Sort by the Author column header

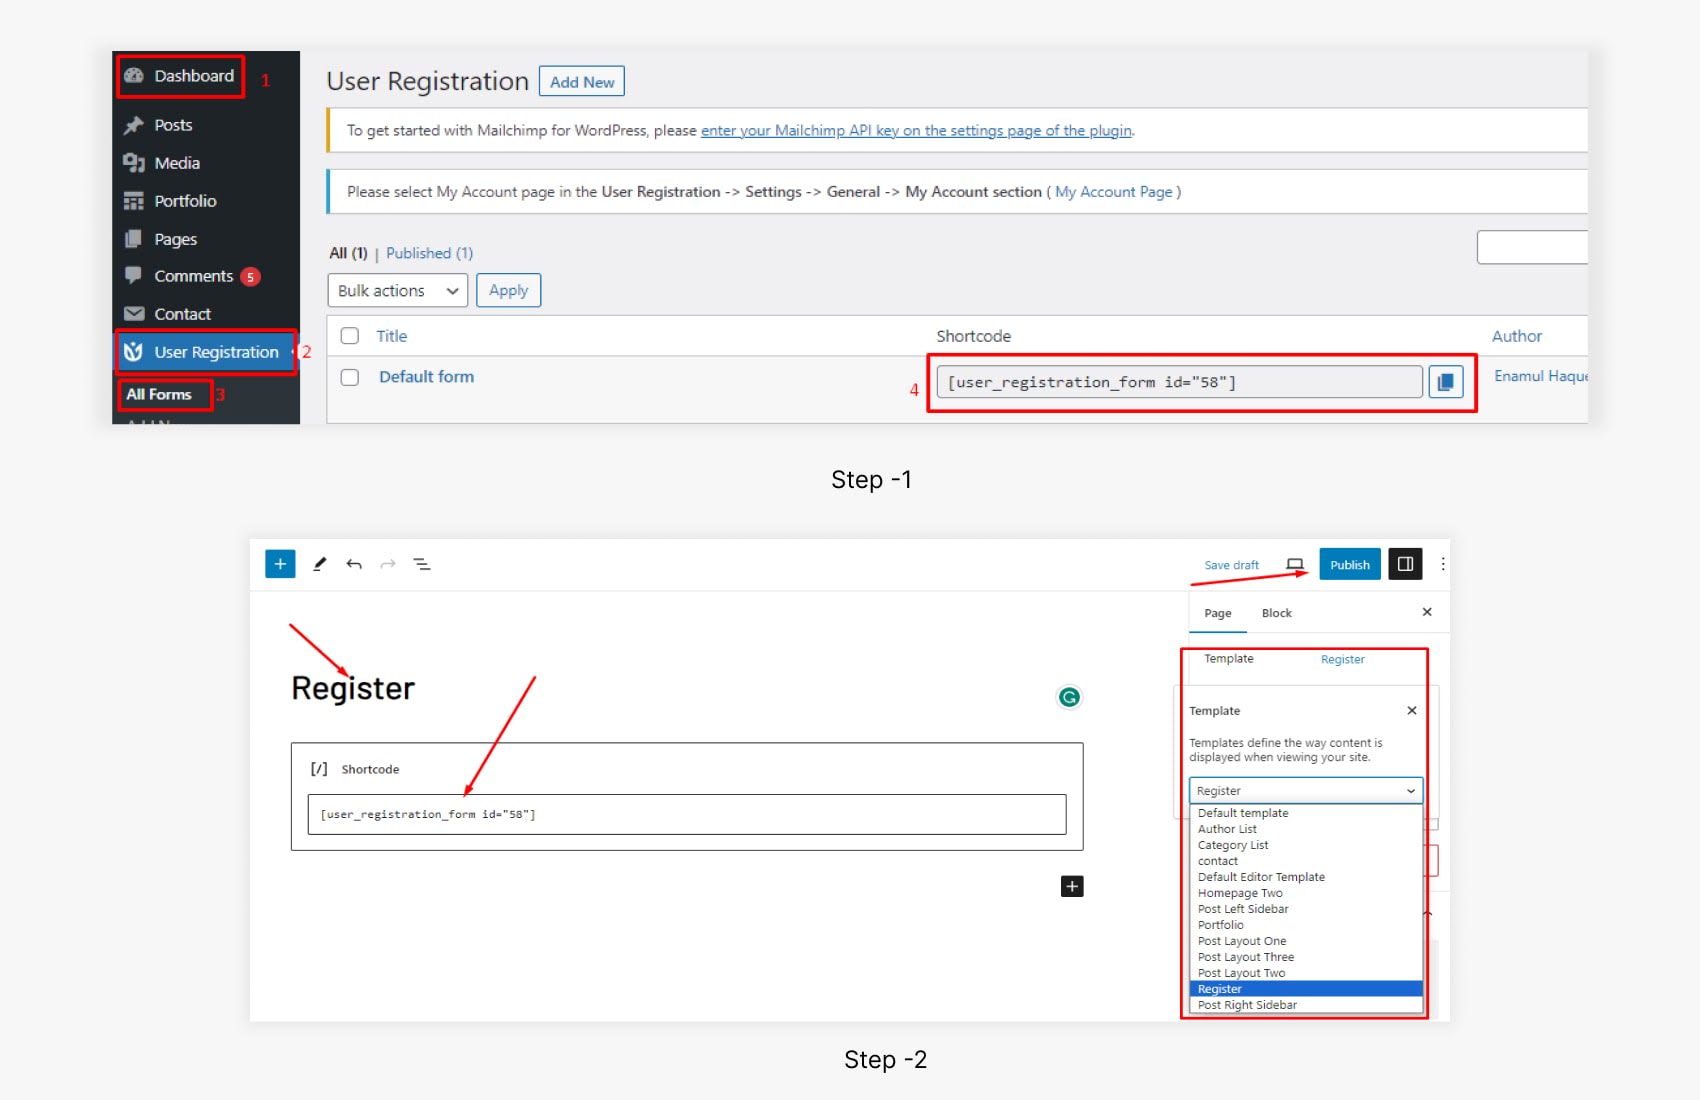click(1517, 336)
